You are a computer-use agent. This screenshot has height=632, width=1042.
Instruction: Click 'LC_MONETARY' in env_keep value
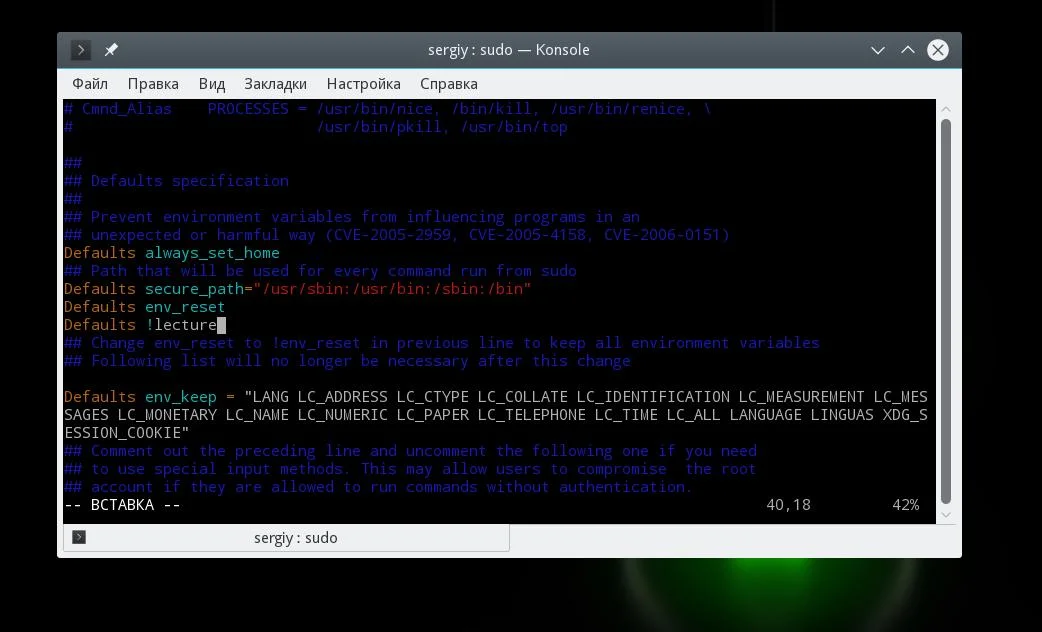point(167,415)
